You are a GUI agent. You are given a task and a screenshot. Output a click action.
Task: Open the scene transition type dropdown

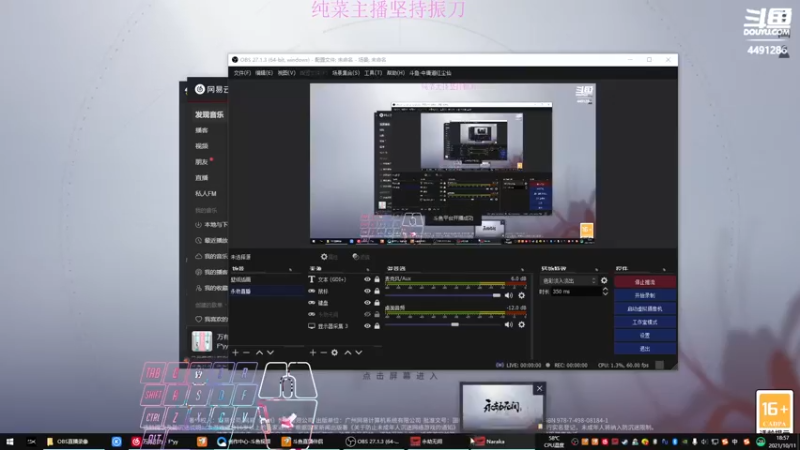(x=568, y=281)
